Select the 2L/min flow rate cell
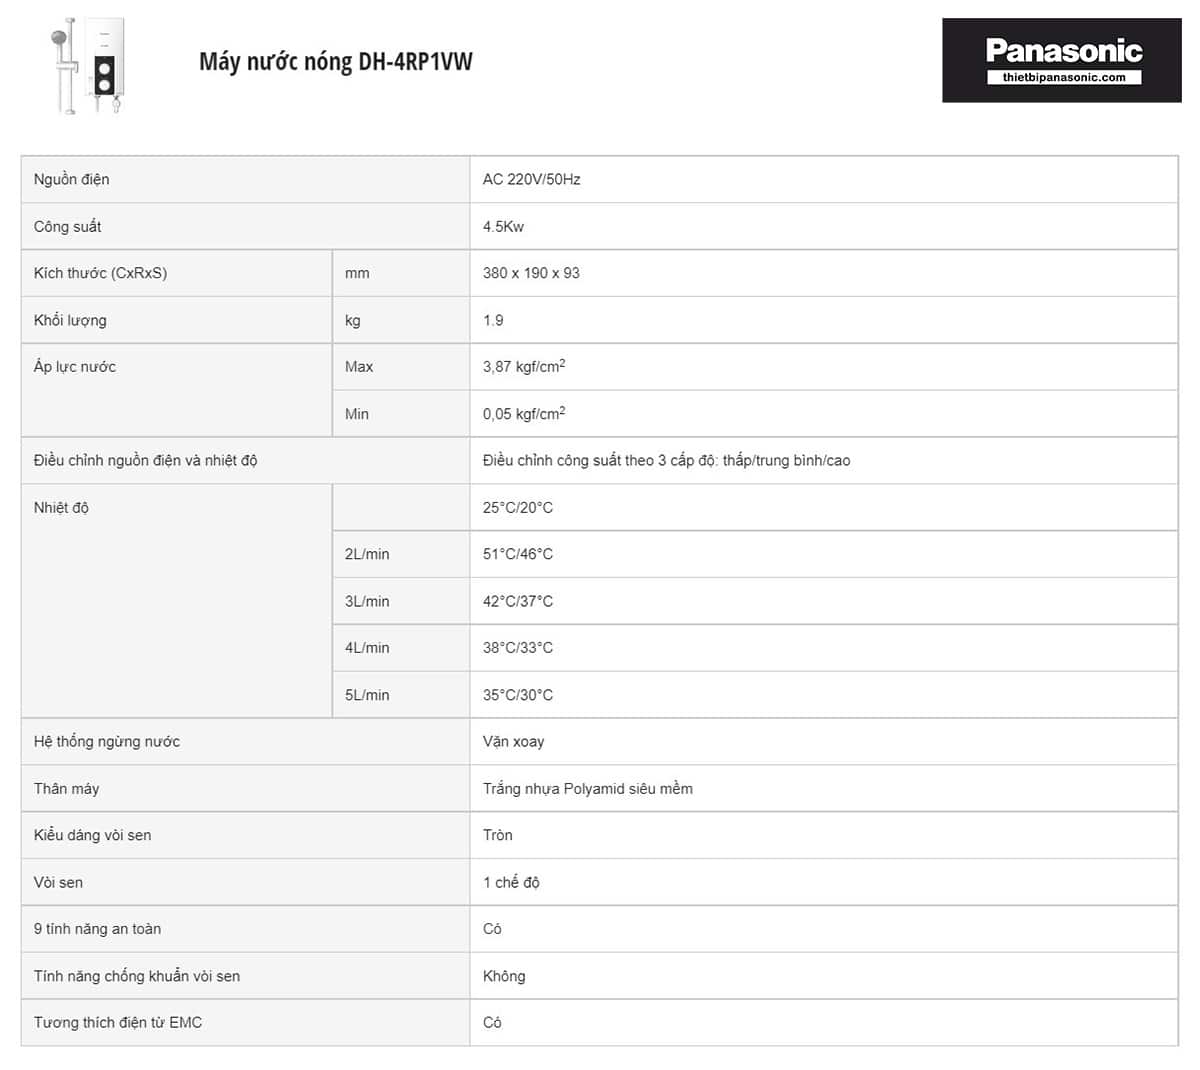The width and height of the screenshot is (1200, 1070). tap(367, 554)
